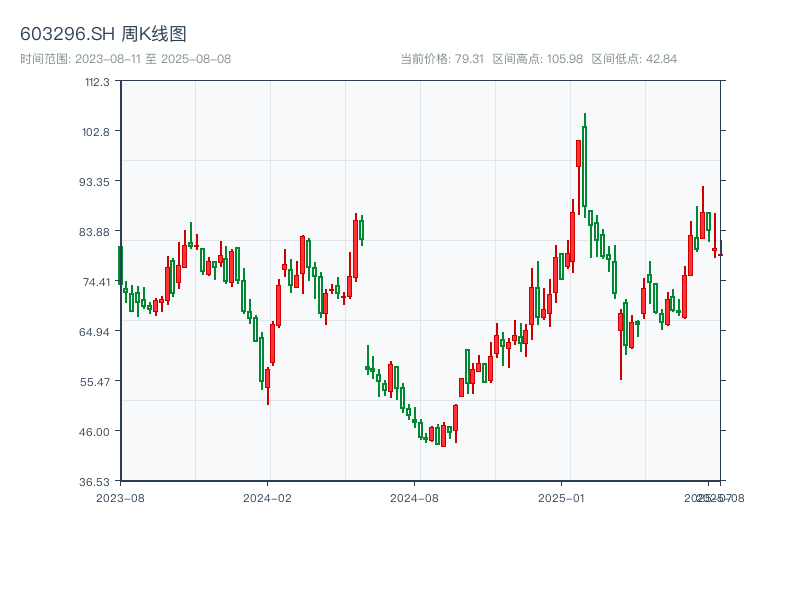Click x-axis label 2024-02
Screen dimensions: 800x600
click(x=267, y=498)
